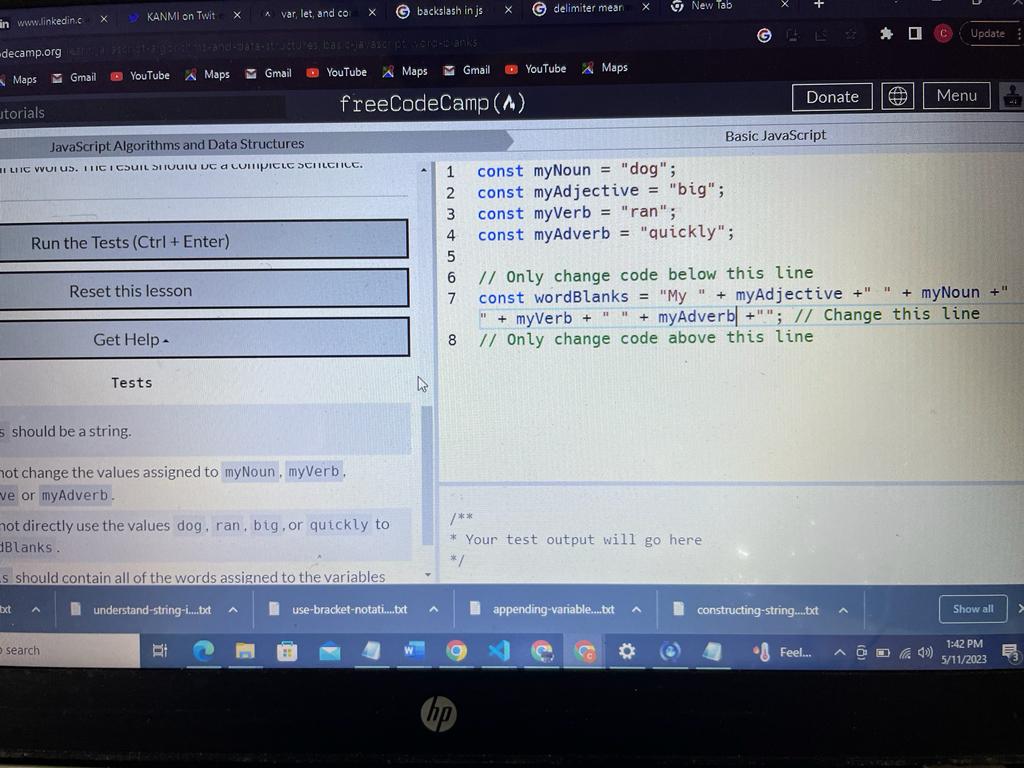Open the freeCodeCamp Menu button
1024x768 pixels.
pyautogui.click(x=957, y=96)
